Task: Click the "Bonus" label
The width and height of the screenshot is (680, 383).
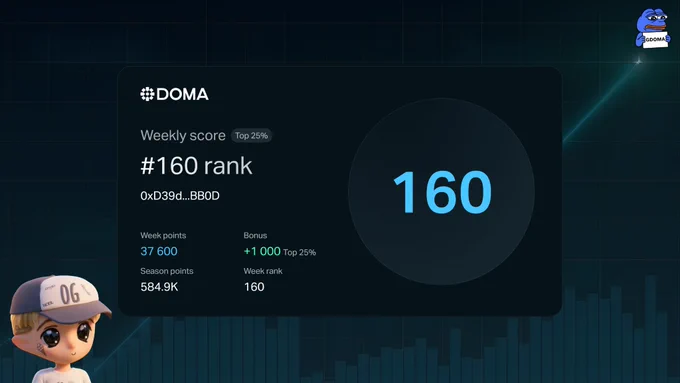Action: 255,236
